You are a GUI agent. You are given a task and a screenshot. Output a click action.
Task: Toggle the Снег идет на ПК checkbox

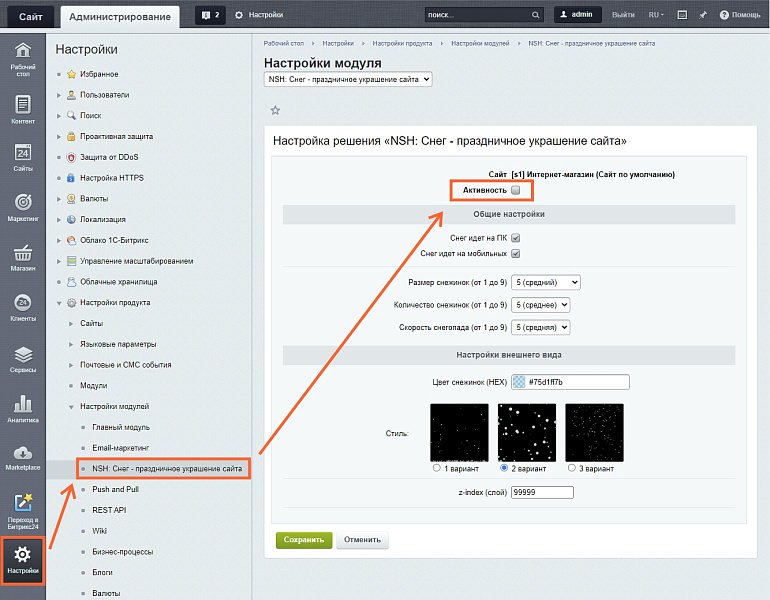[516, 238]
